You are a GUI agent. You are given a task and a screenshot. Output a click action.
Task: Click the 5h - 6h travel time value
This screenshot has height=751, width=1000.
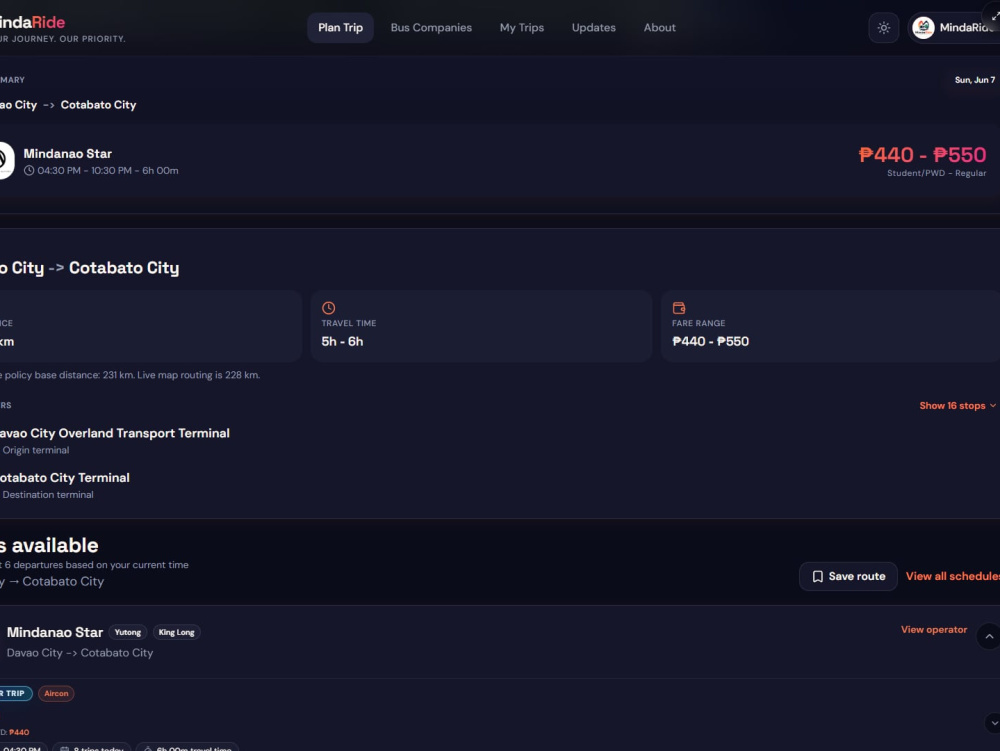(x=342, y=342)
